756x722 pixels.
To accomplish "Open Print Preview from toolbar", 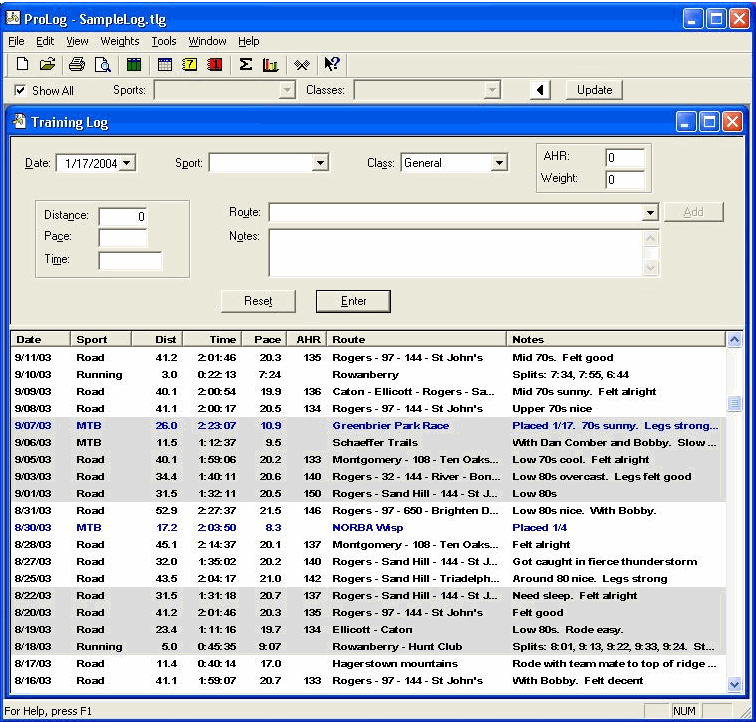I will click(x=102, y=64).
